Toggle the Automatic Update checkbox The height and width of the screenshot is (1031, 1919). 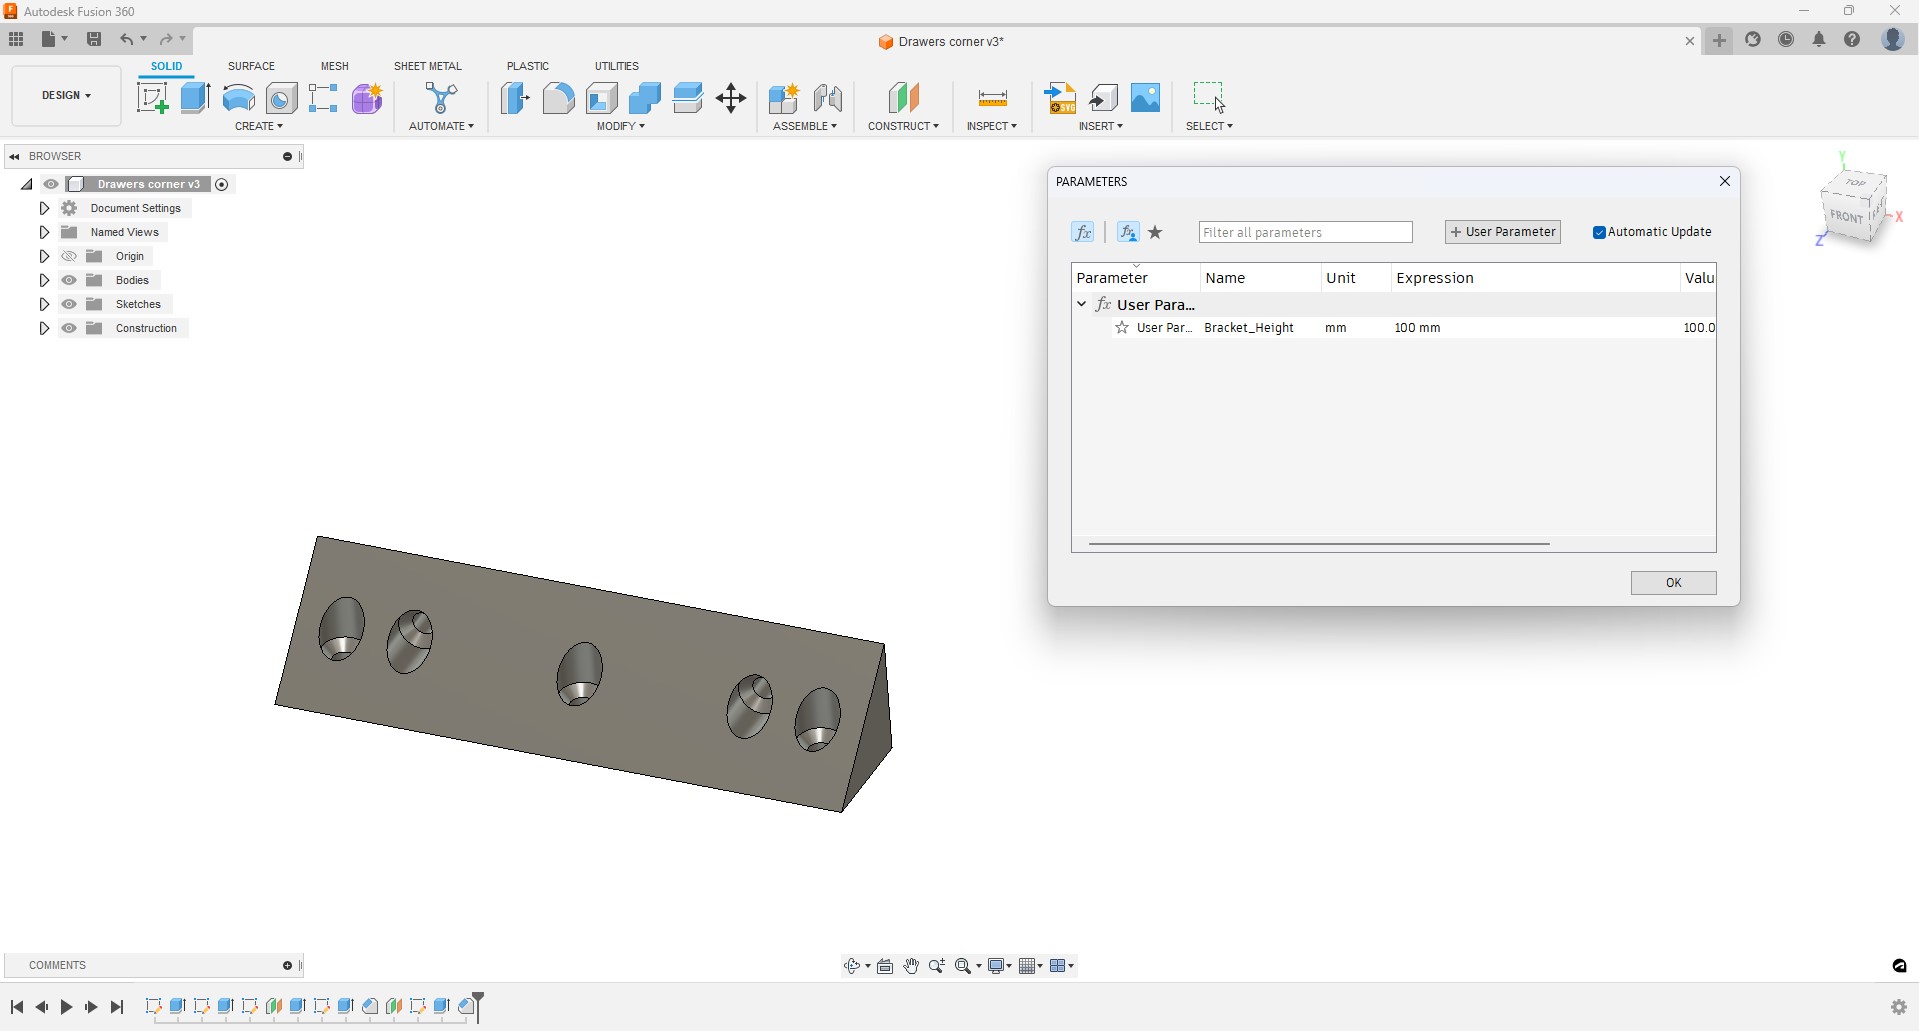(x=1599, y=232)
